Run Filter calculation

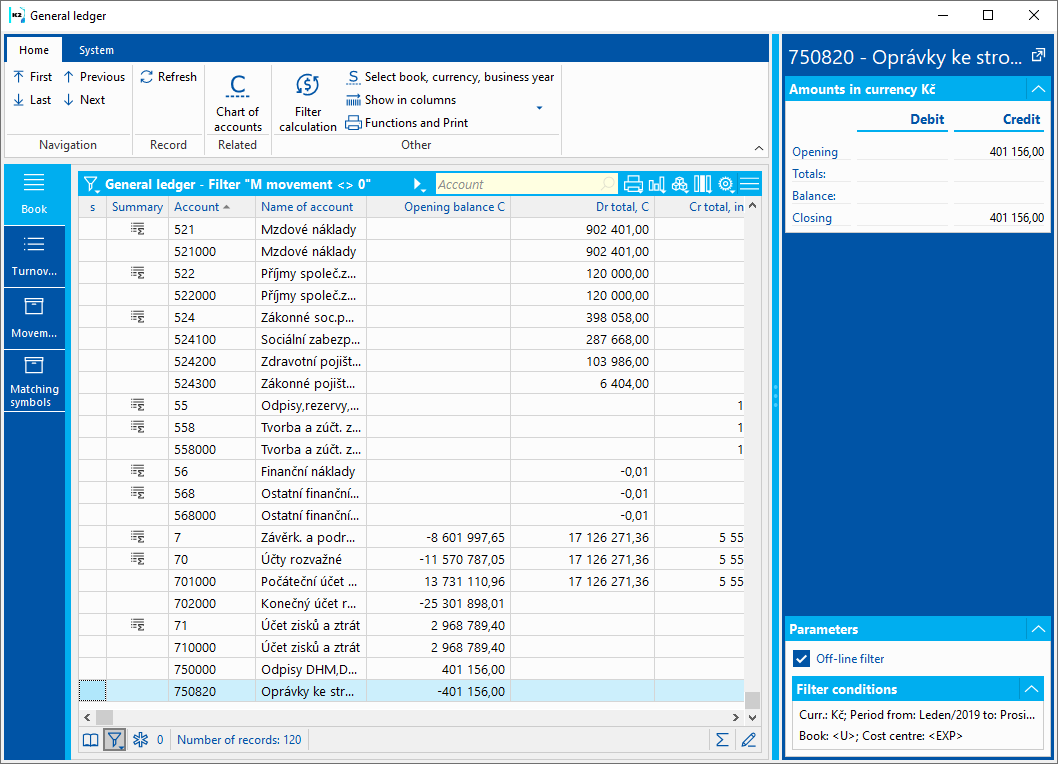[308, 103]
